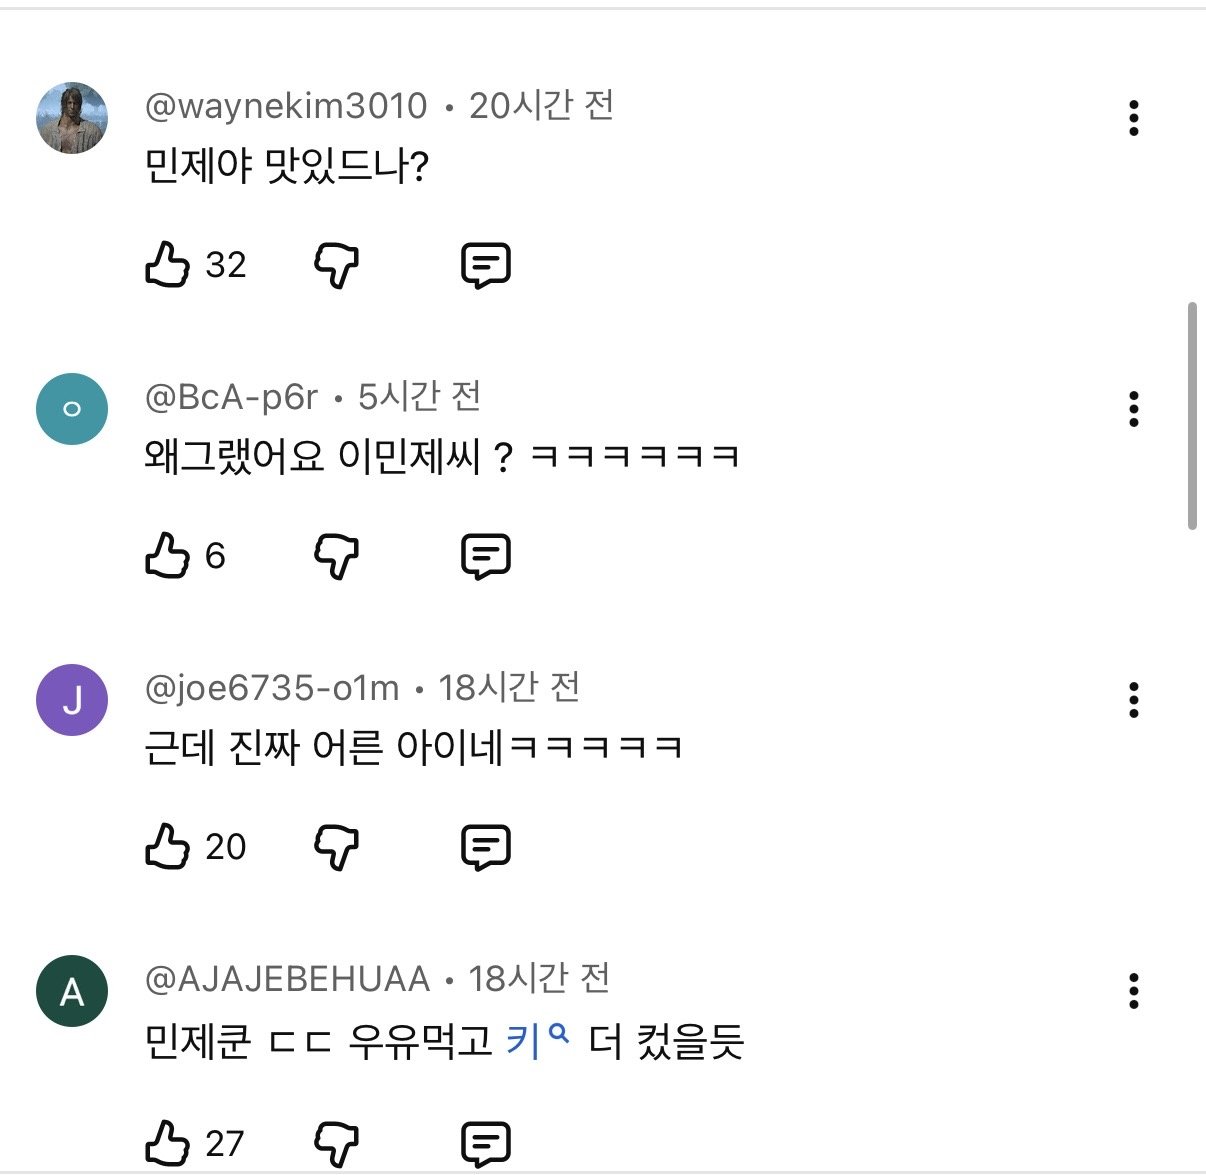1206x1175 pixels.
Task: Like the comment by @AJAJEBEHUAA
Action: (168, 1143)
